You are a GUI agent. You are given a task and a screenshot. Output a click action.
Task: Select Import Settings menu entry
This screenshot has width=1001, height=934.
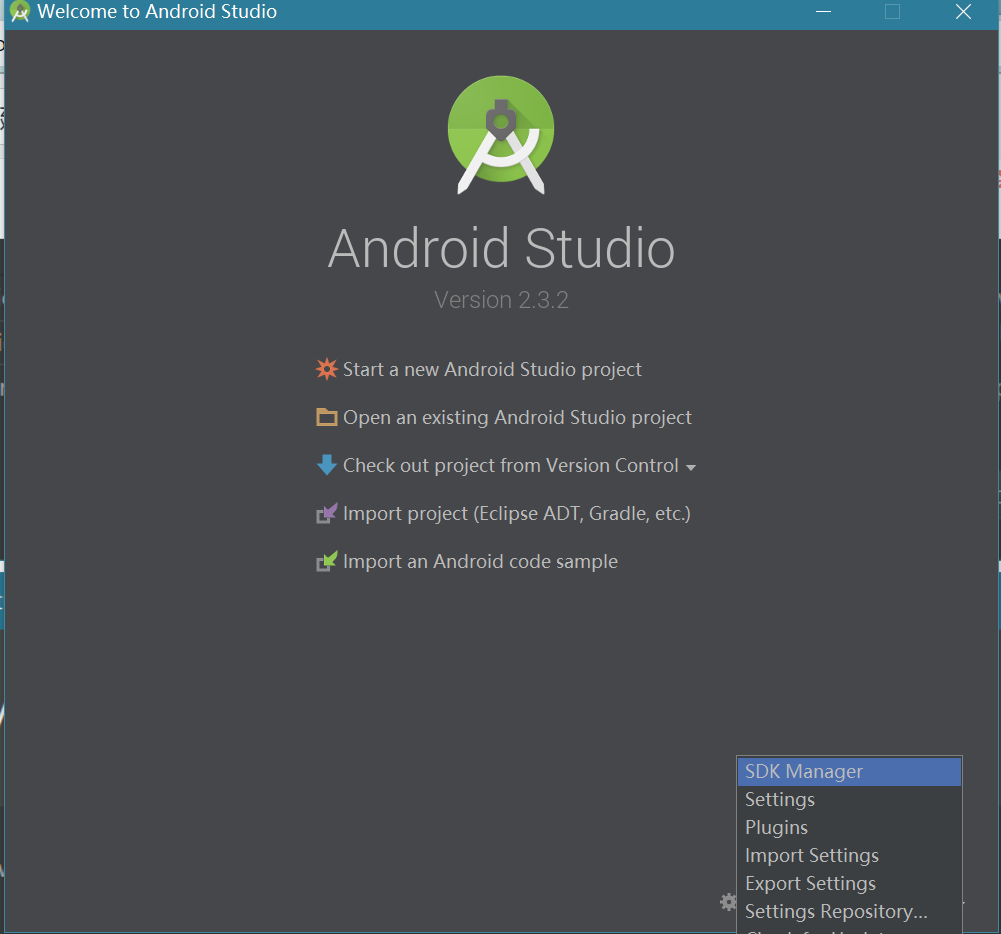[811, 855]
